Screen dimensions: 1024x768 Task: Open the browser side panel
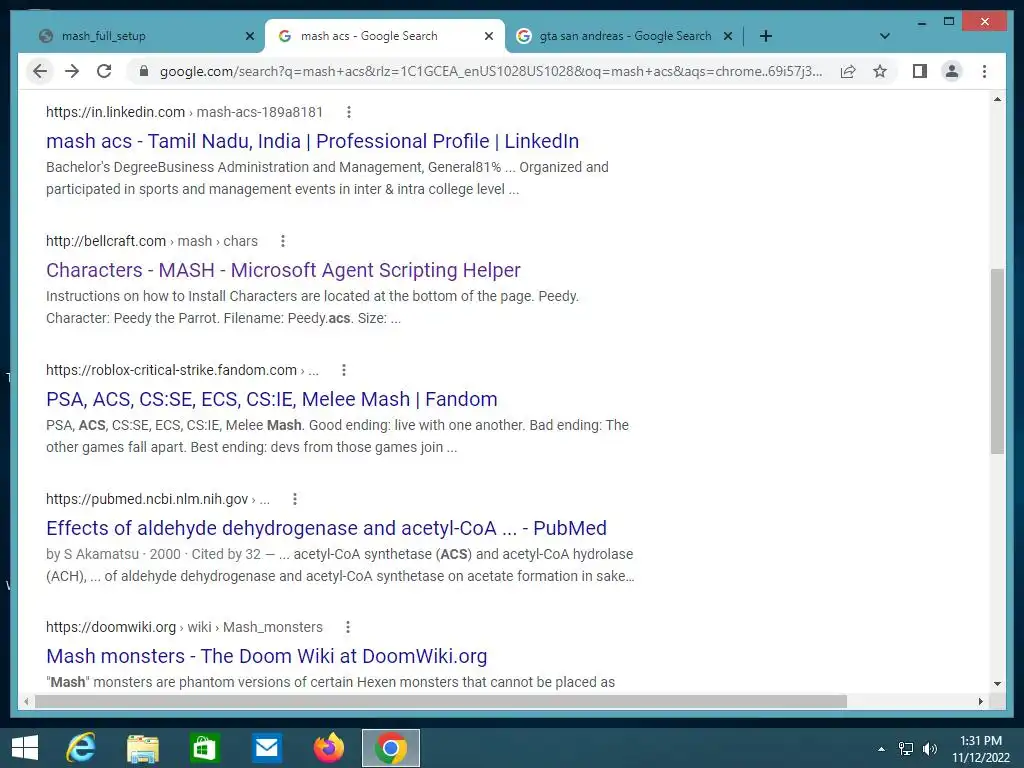[x=920, y=71]
